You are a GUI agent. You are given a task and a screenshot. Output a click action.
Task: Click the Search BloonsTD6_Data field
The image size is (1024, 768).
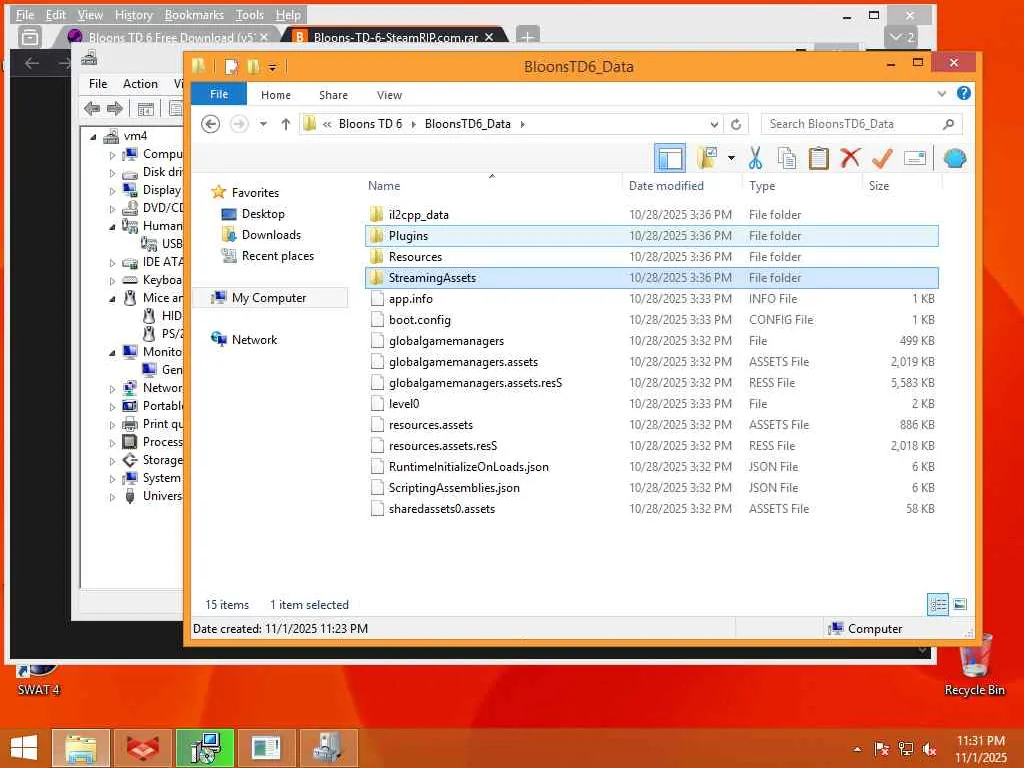tap(861, 124)
